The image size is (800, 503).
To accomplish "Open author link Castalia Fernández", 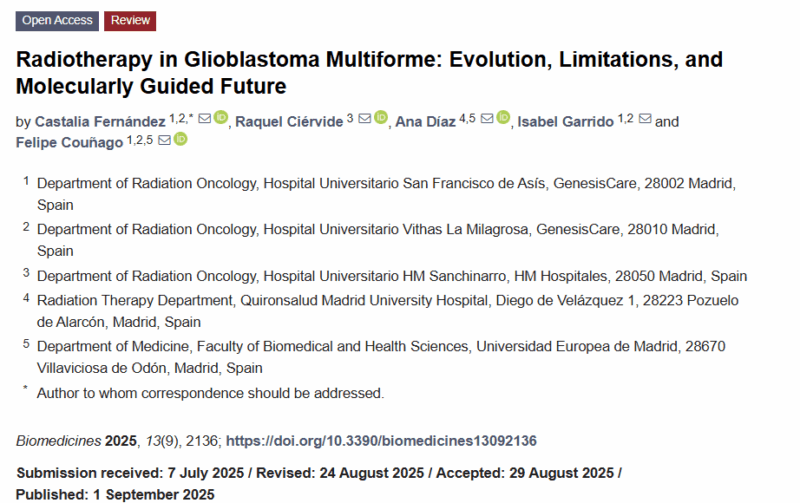I will click(x=100, y=121).
